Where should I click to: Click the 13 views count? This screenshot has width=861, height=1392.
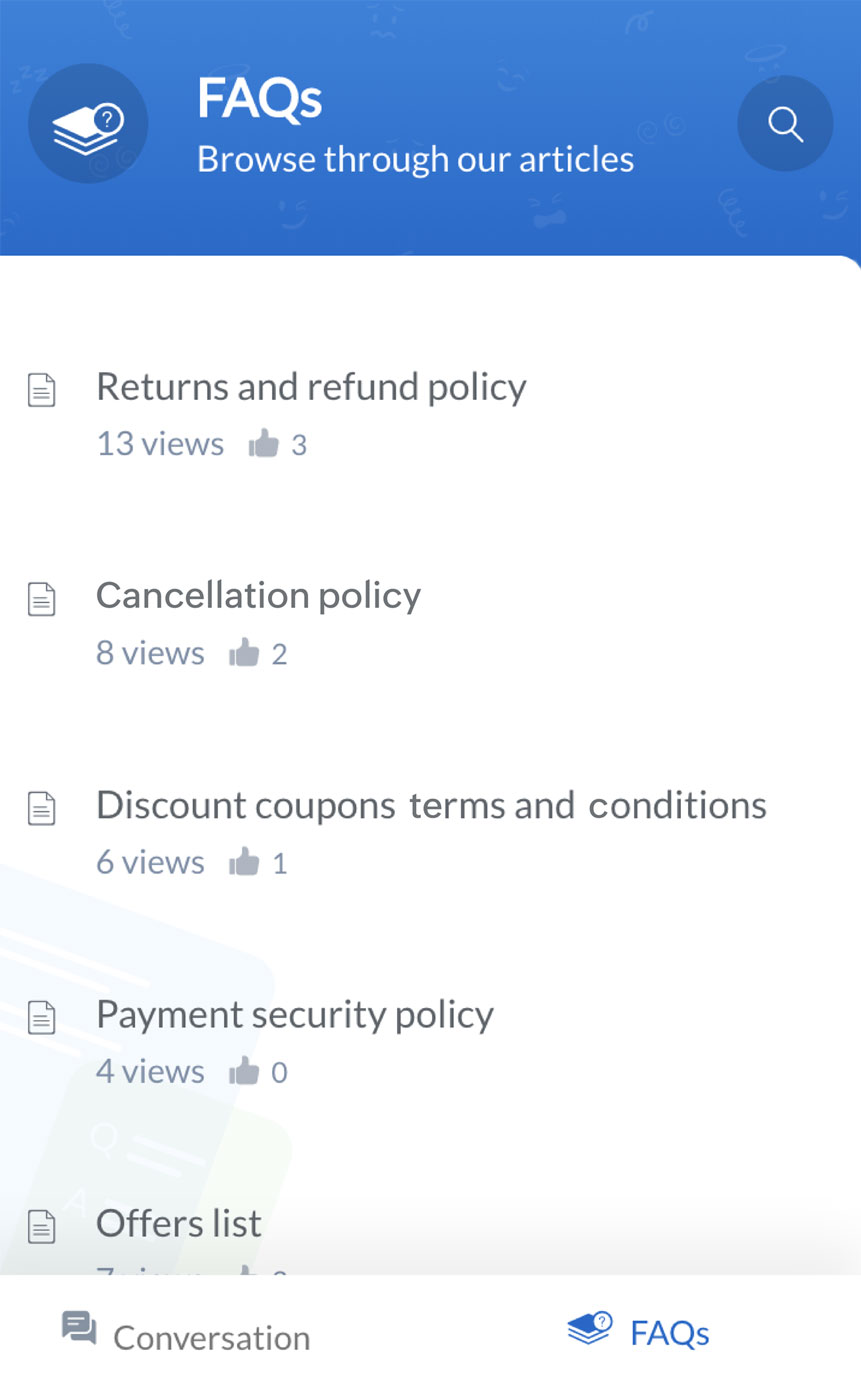pos(160,444)
